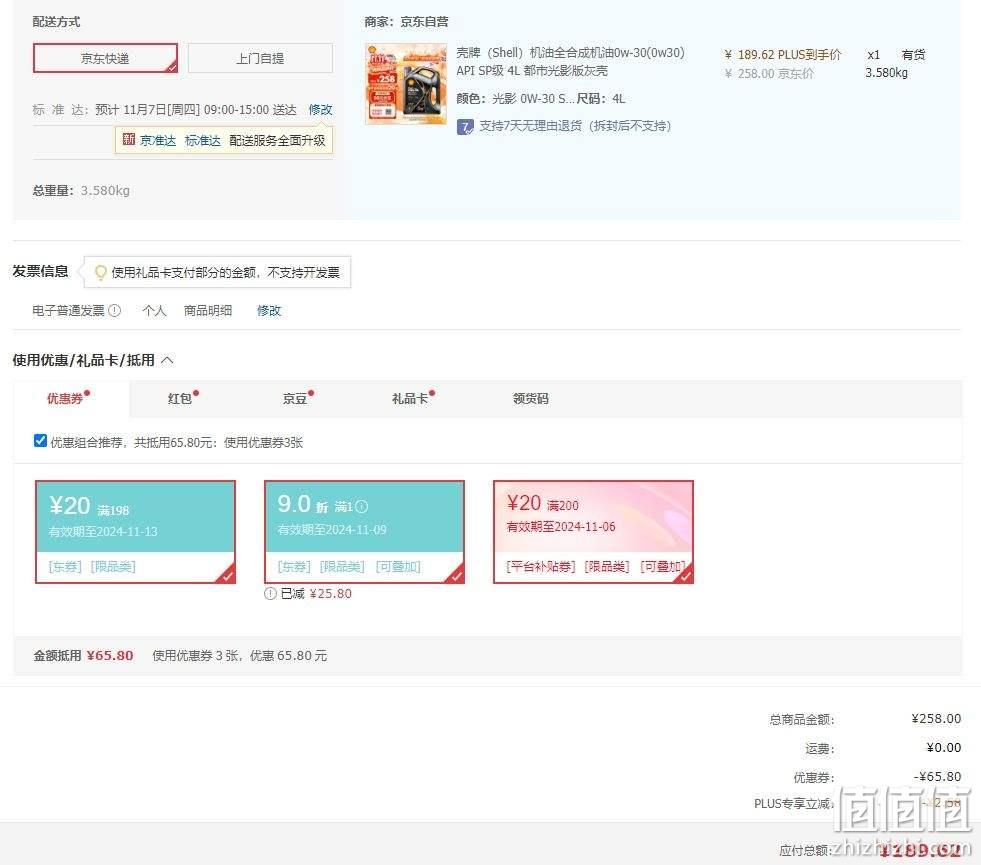This screenshot has height=865, width=981.
Task: Toggle ¥20 满198 coupon
Action: [135, 532]
